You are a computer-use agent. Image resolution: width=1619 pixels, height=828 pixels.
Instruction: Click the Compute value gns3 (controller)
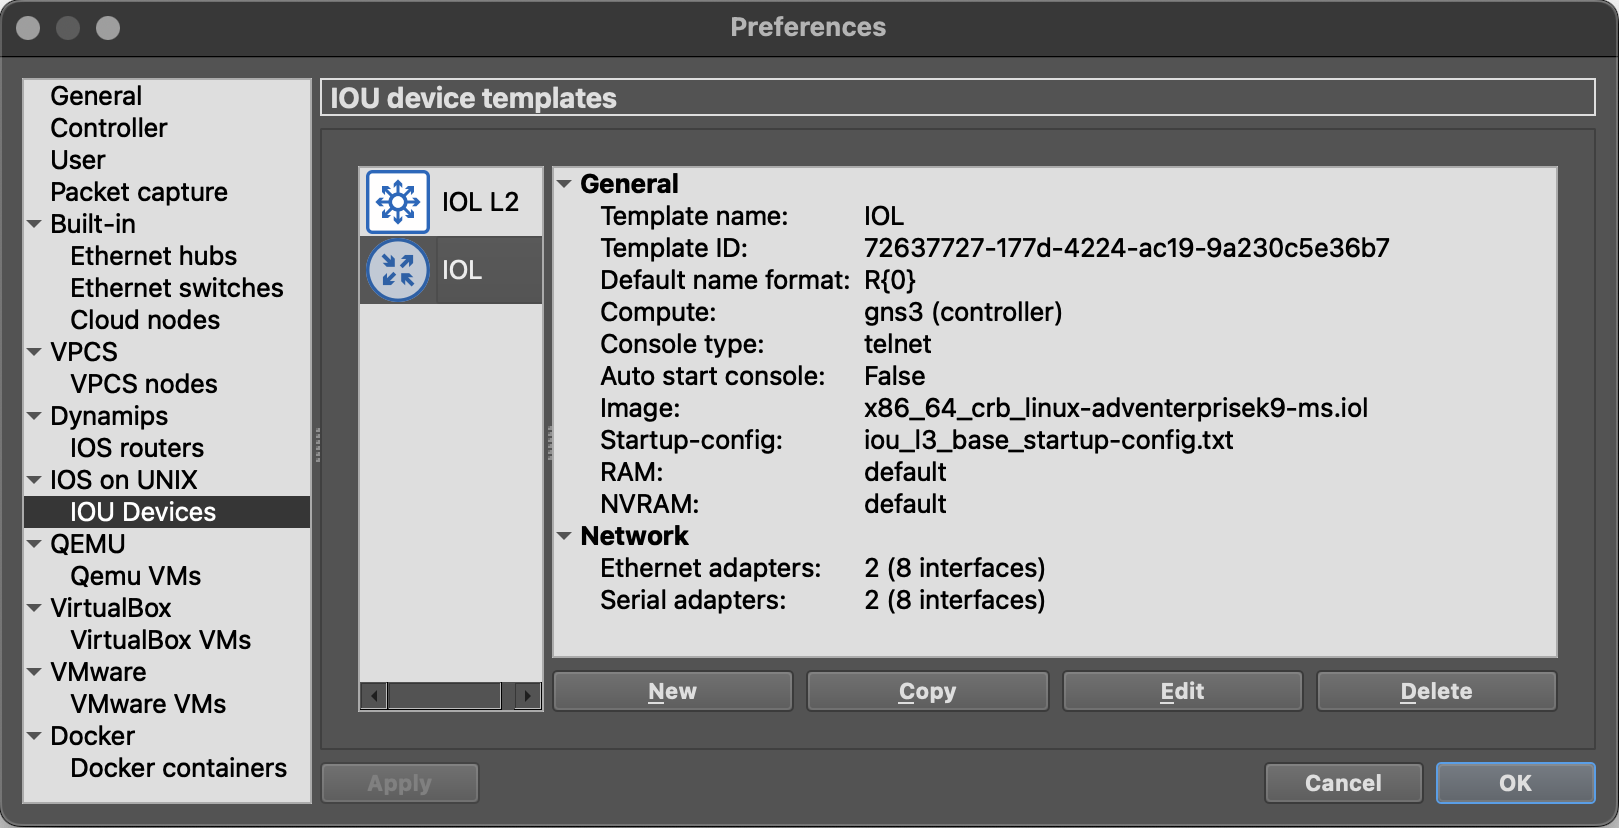[x=963, y=312]
